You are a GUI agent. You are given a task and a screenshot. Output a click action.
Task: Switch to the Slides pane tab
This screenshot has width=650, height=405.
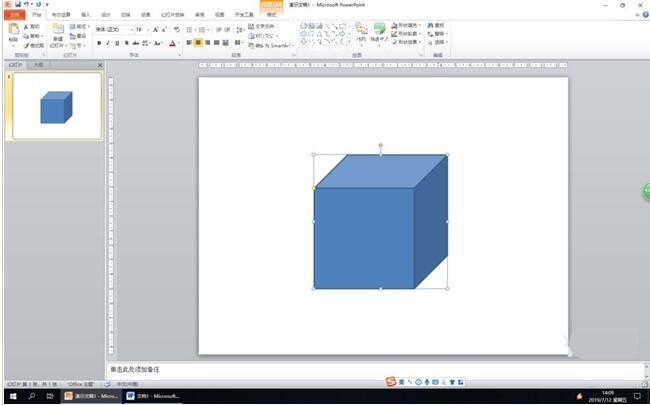(16, 65)
